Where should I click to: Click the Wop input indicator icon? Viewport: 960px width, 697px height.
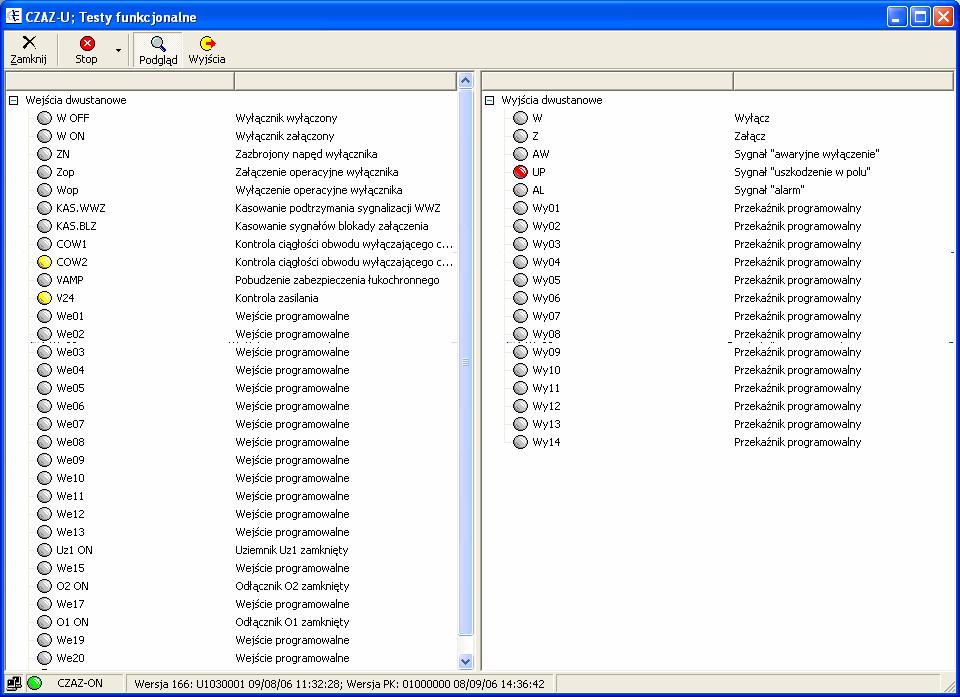click(44, 190)
